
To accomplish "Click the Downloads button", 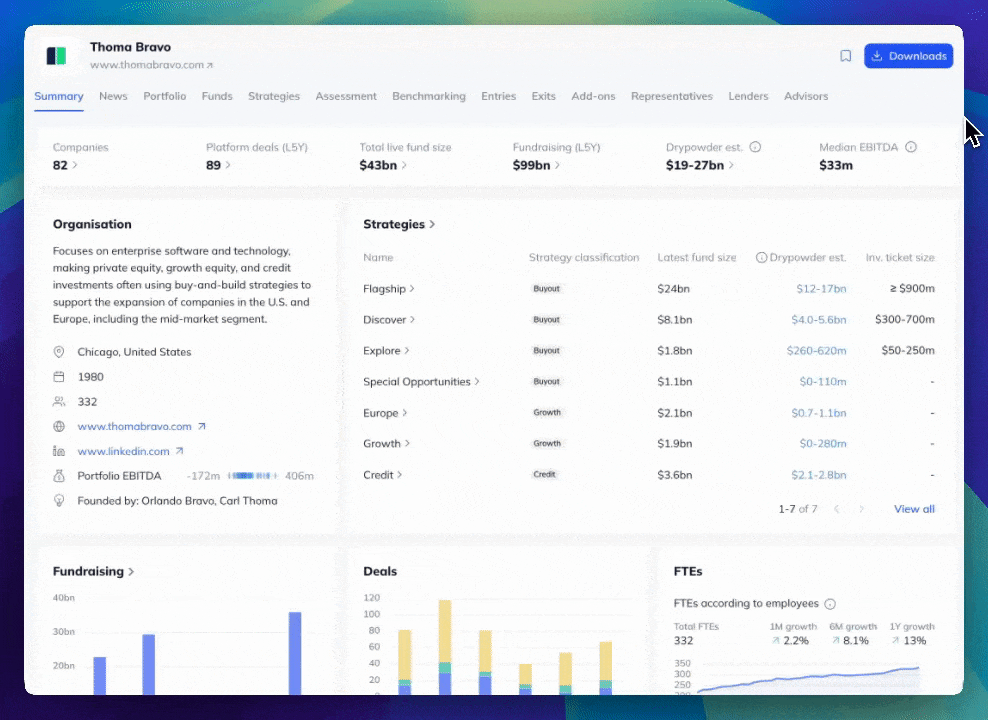I will coord(908,56).
